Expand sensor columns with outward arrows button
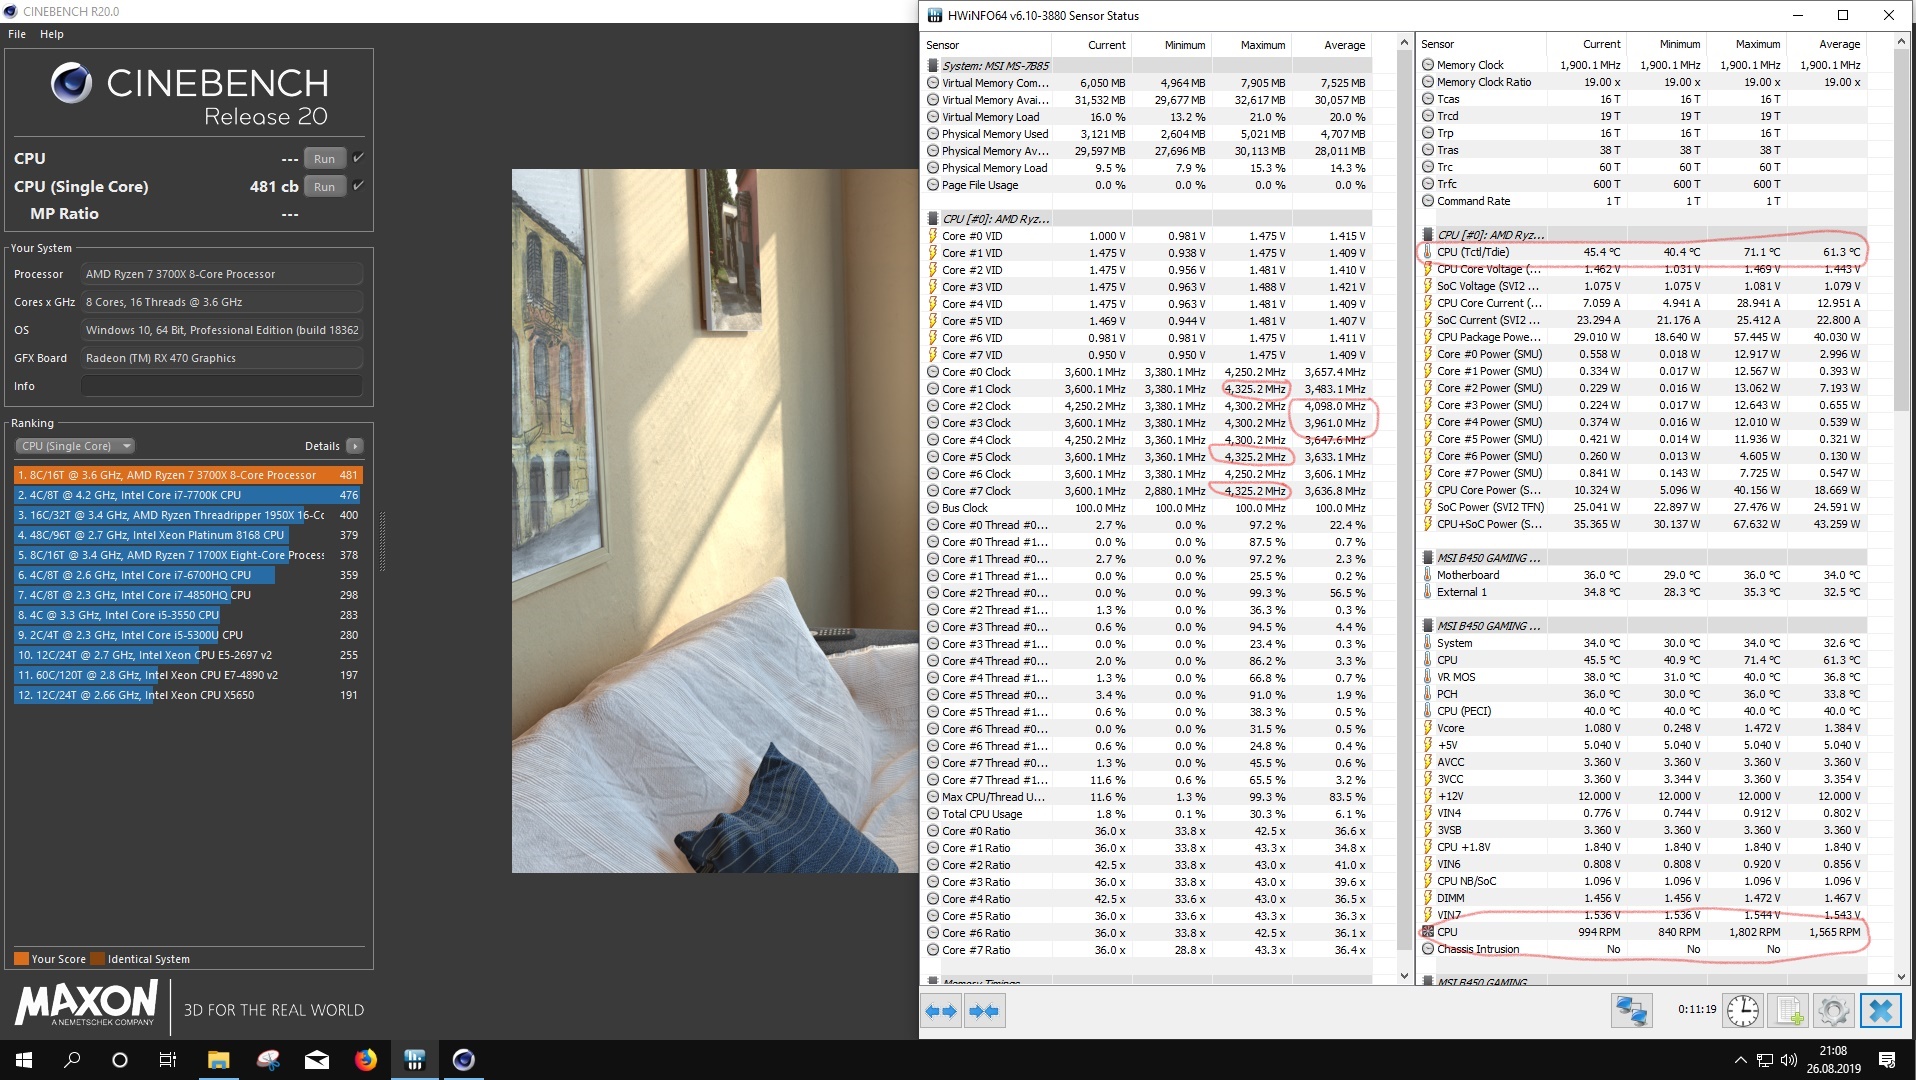Image resolution: width=1916 pixels, height=1080 pixels. pyautogui.click(x=940, y=1011)
